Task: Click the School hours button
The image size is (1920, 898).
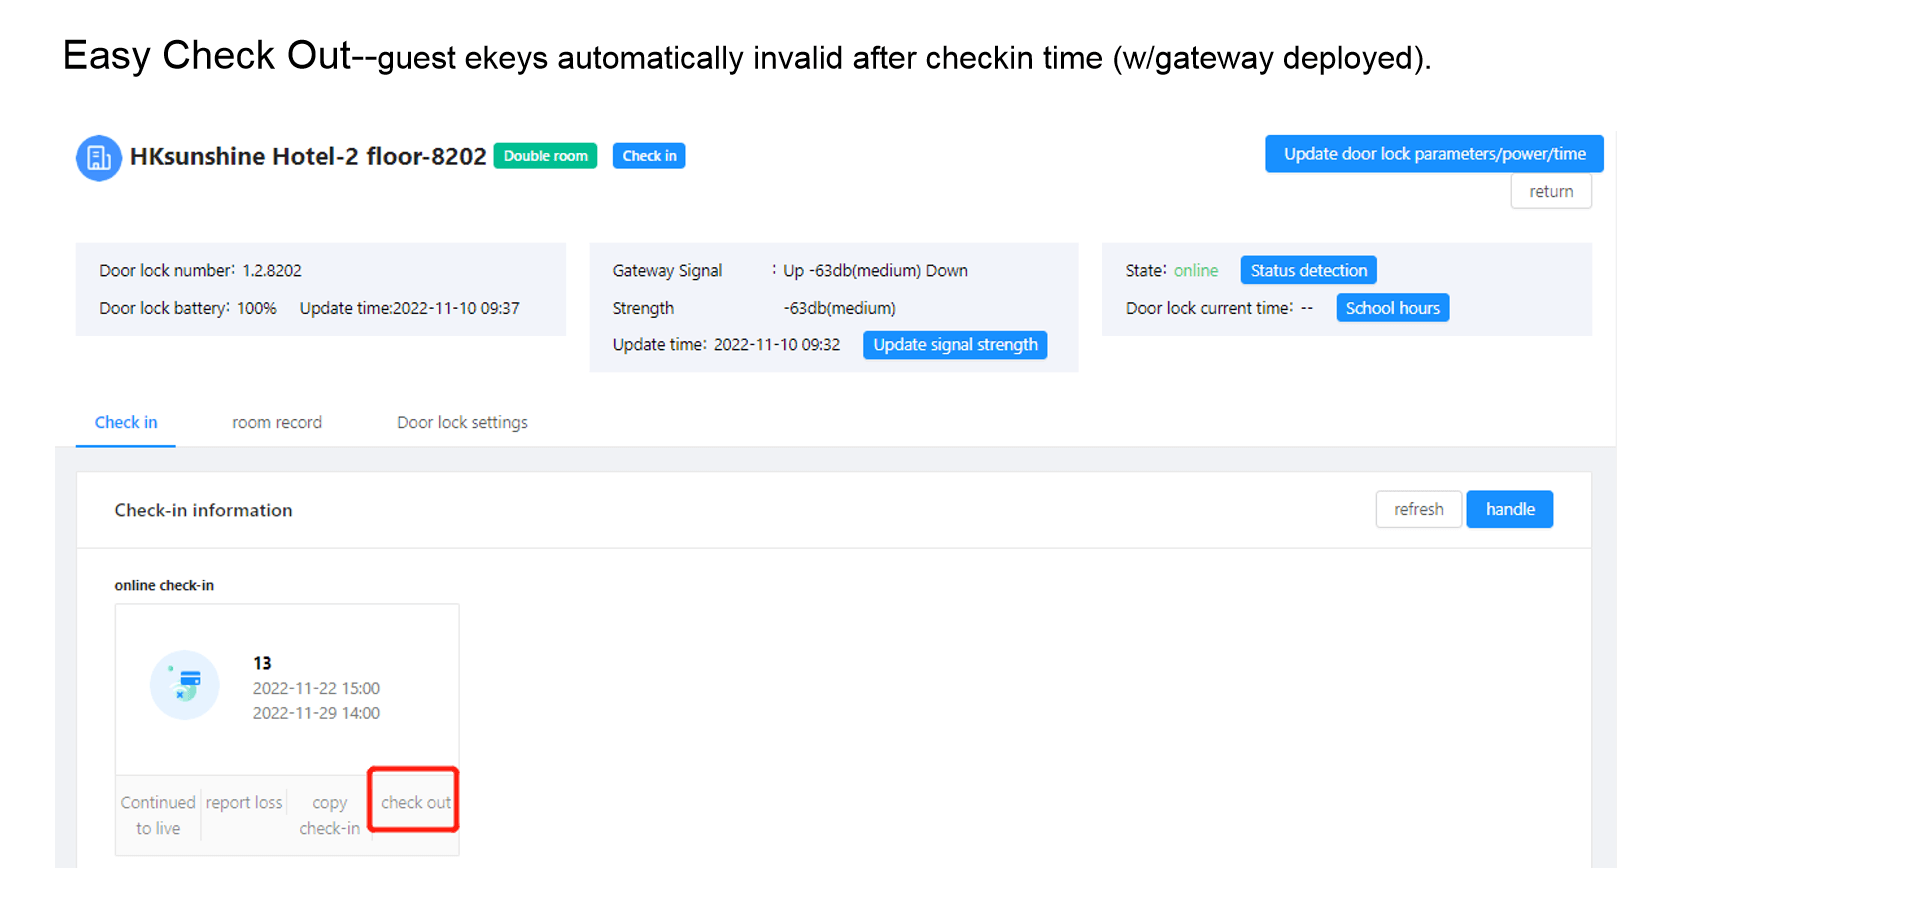Action: (x=1392, y=308)
